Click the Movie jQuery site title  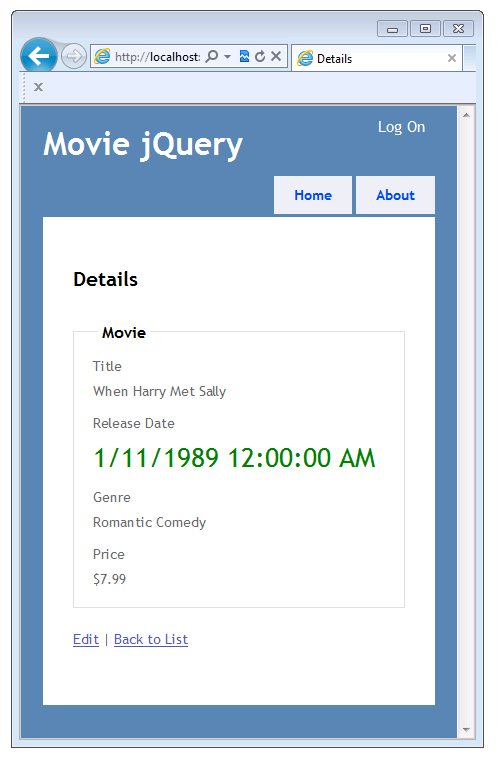pos(143,145)
